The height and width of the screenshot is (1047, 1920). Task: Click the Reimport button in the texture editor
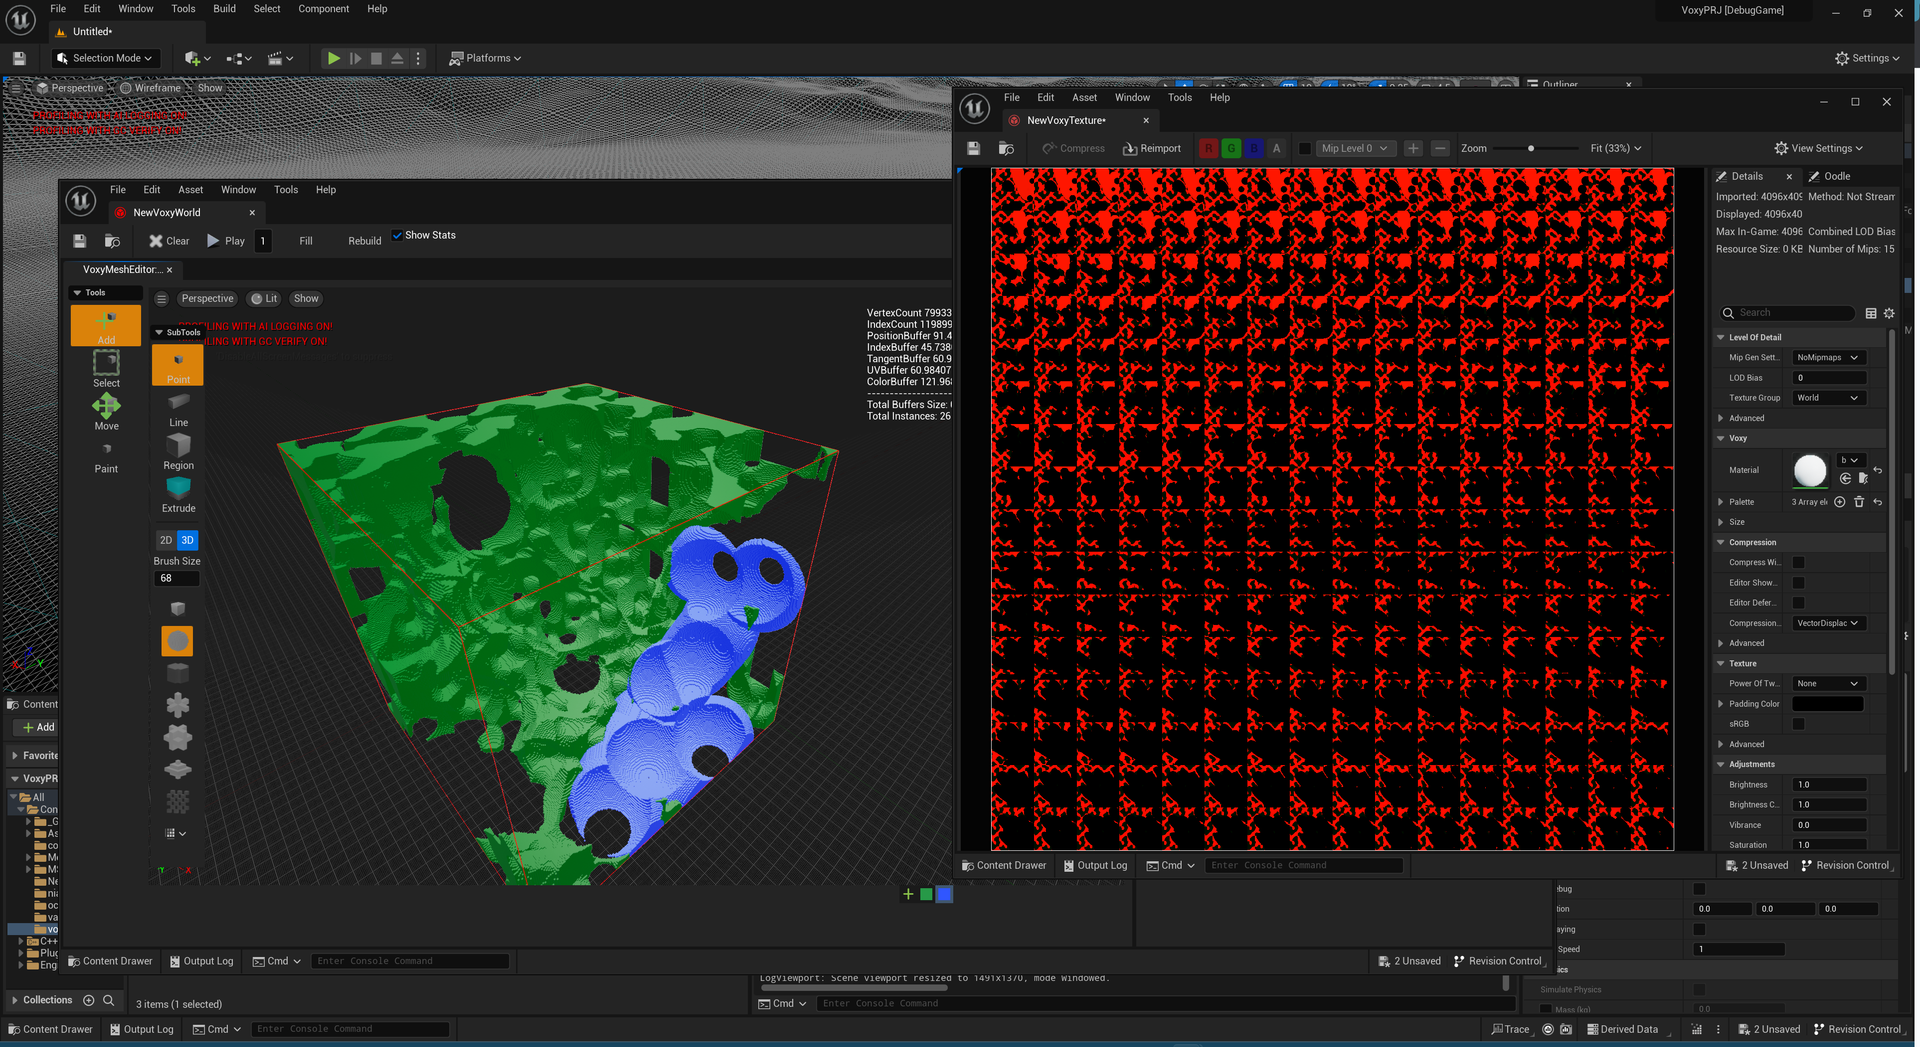point(1152,147)
